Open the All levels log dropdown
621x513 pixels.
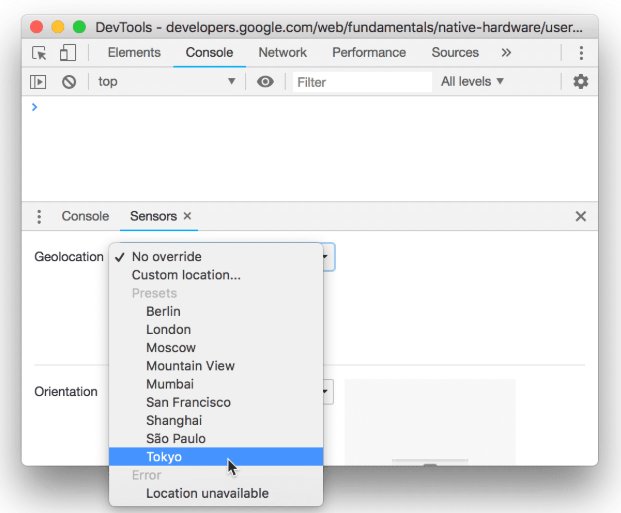472,82
